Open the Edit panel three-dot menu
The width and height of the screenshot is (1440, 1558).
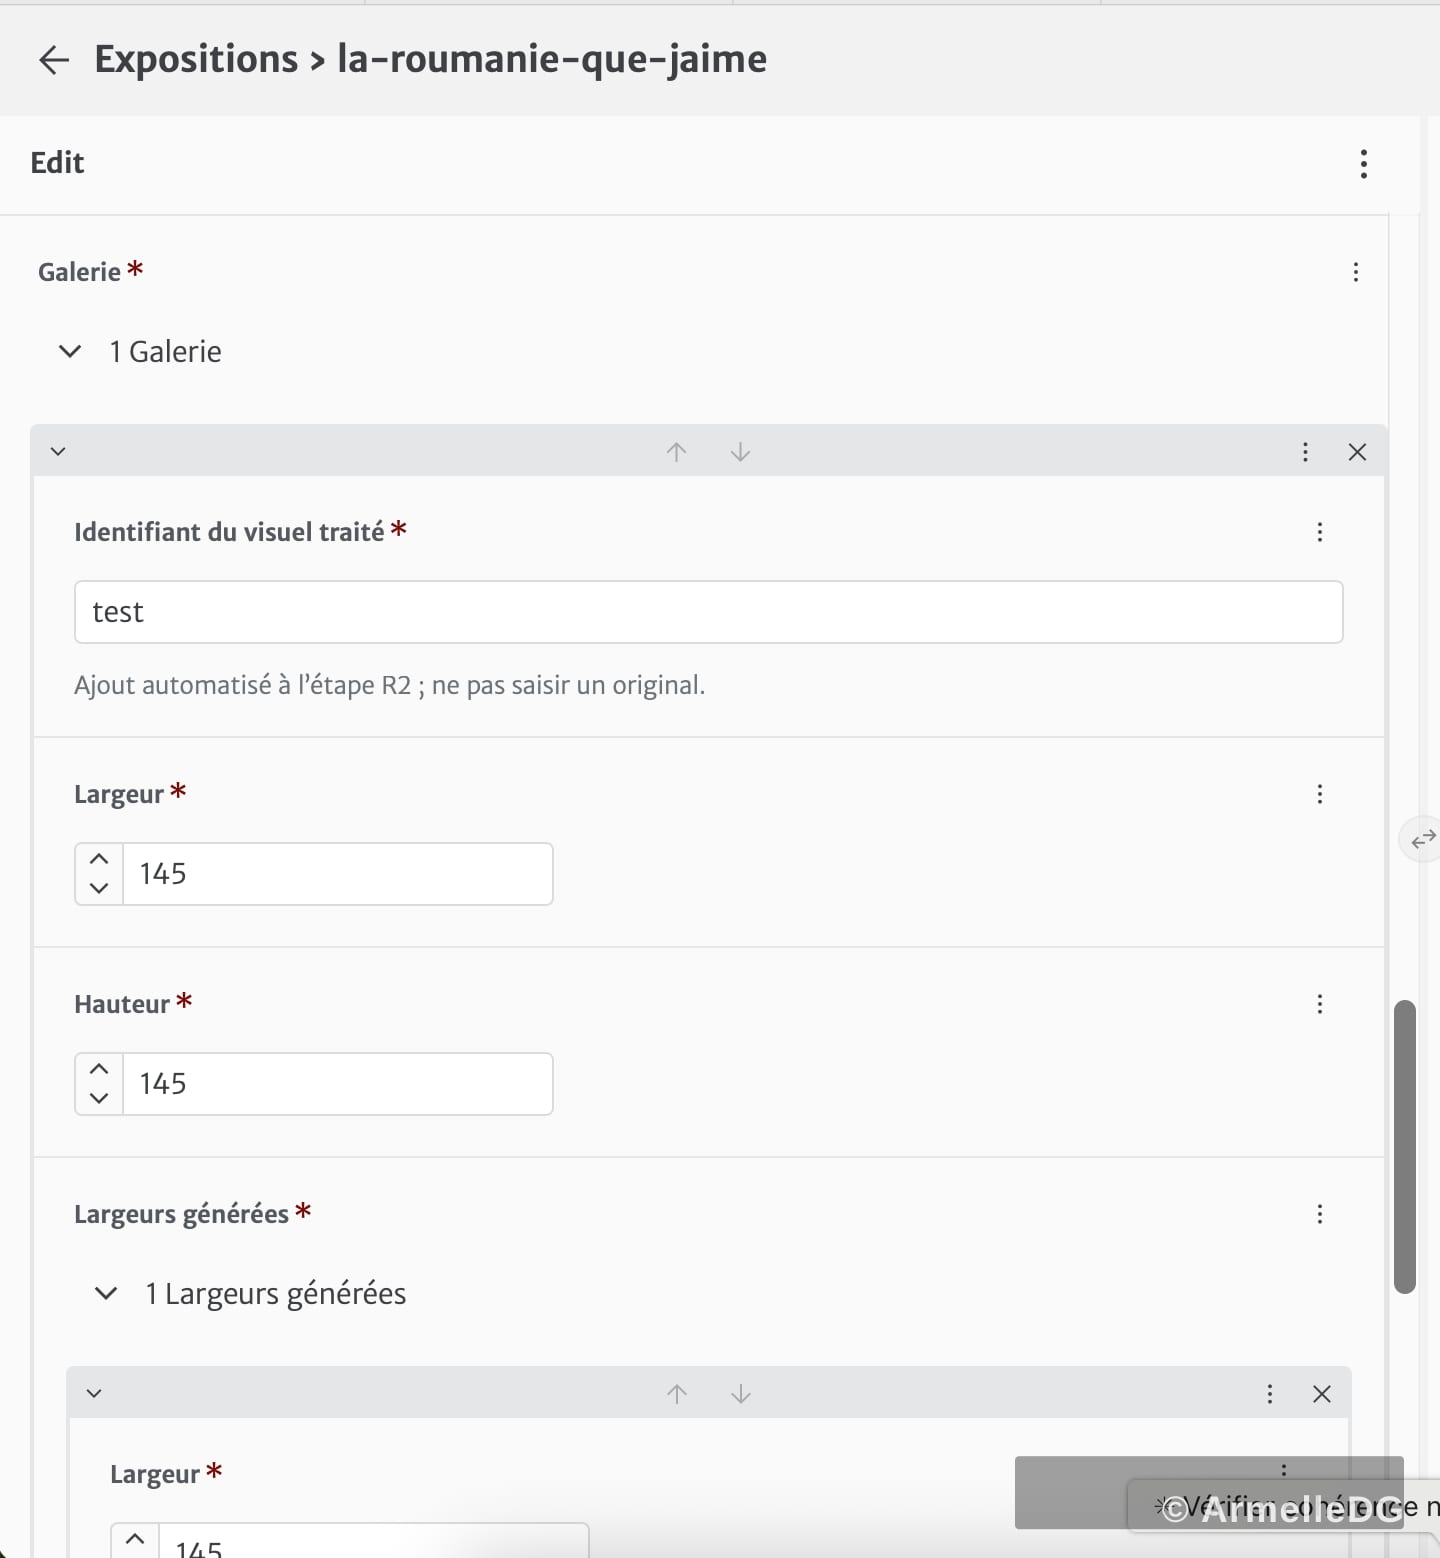coord(1363,164)
